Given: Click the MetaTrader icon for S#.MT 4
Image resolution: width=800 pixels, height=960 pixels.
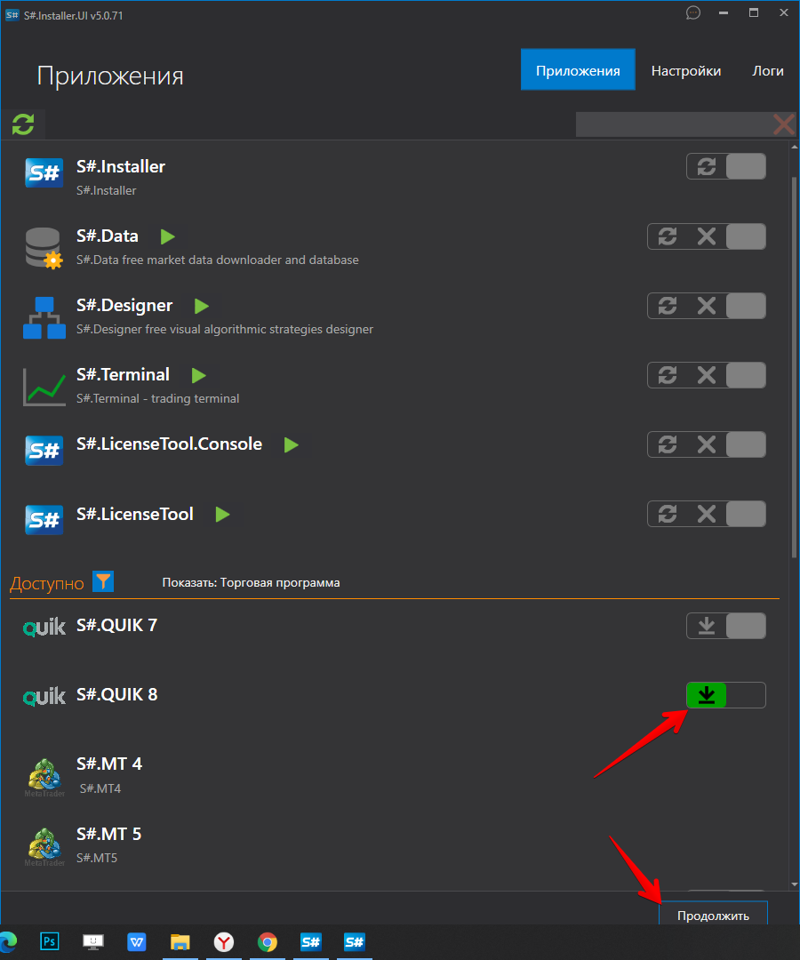Looking at the screenshot, I should click(44, 776).
